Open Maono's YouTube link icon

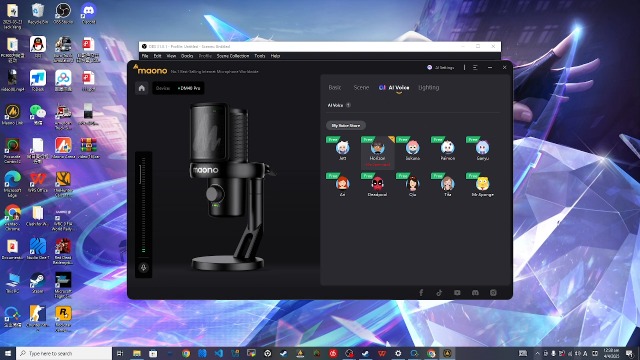point(457,293)
